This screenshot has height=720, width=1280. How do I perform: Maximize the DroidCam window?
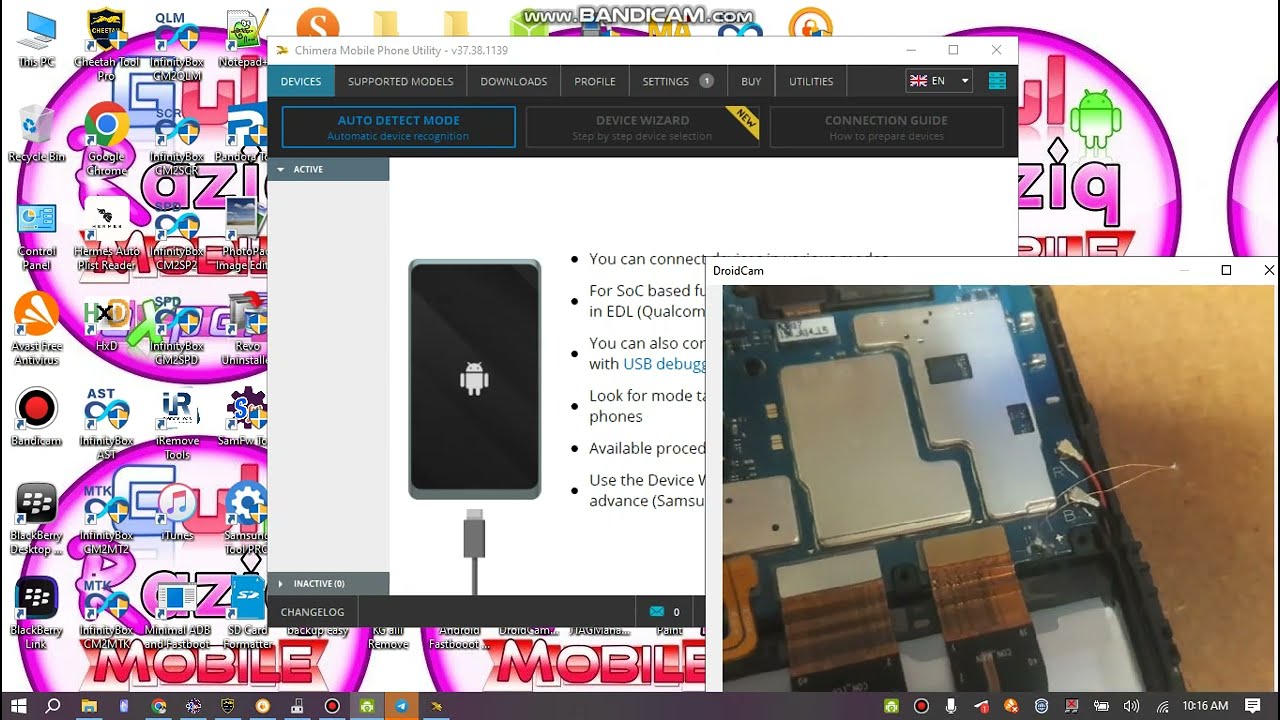pyautogui.click(x=1227, y=270)
